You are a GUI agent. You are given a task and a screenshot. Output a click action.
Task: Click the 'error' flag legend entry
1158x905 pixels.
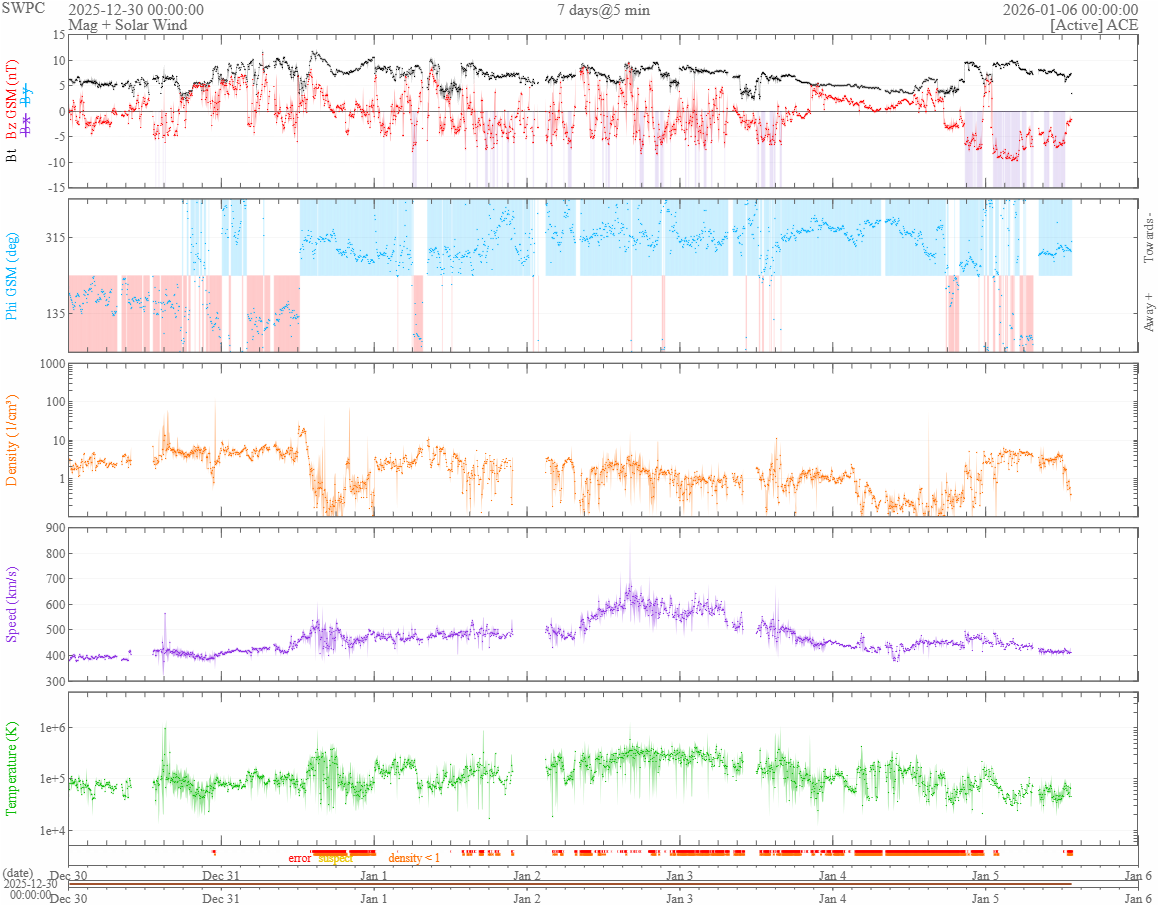tap(300, 858)
